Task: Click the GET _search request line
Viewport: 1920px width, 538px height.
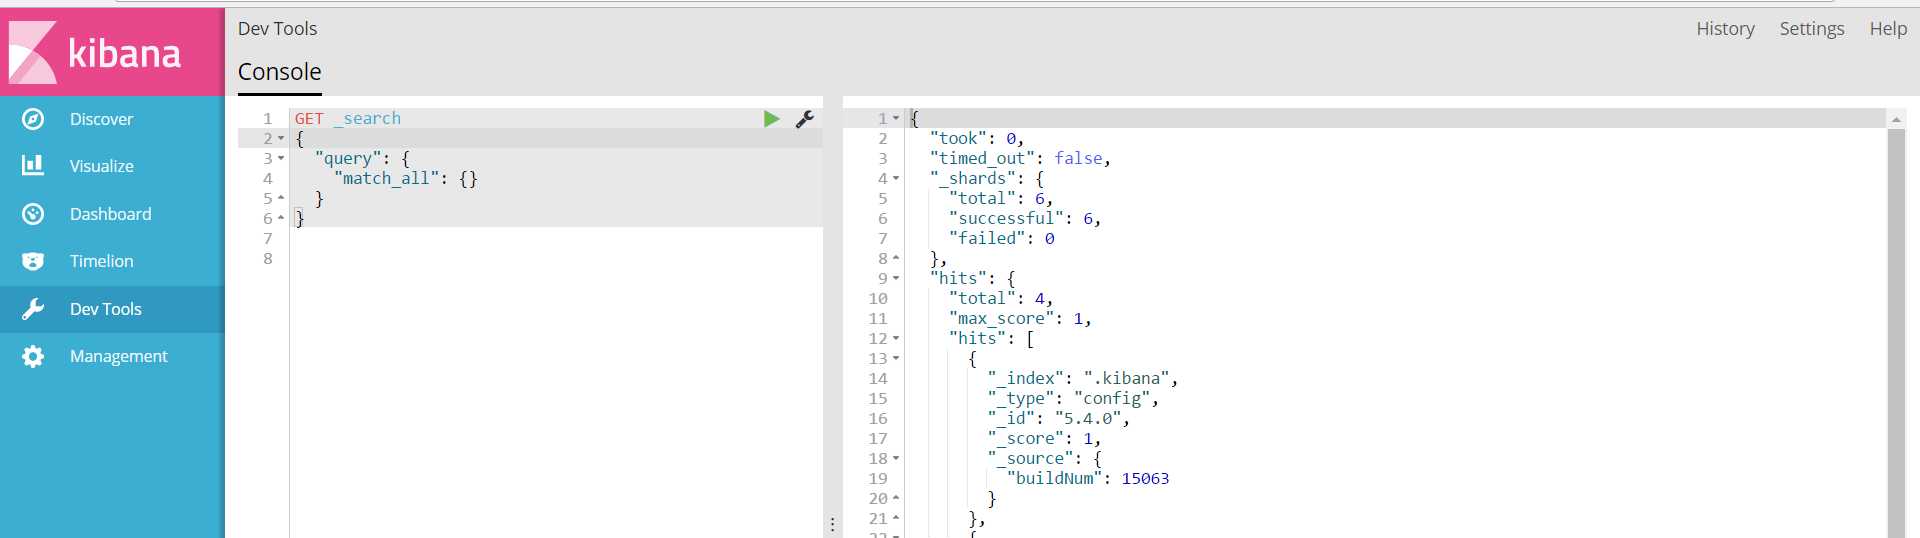Action: 348,118
